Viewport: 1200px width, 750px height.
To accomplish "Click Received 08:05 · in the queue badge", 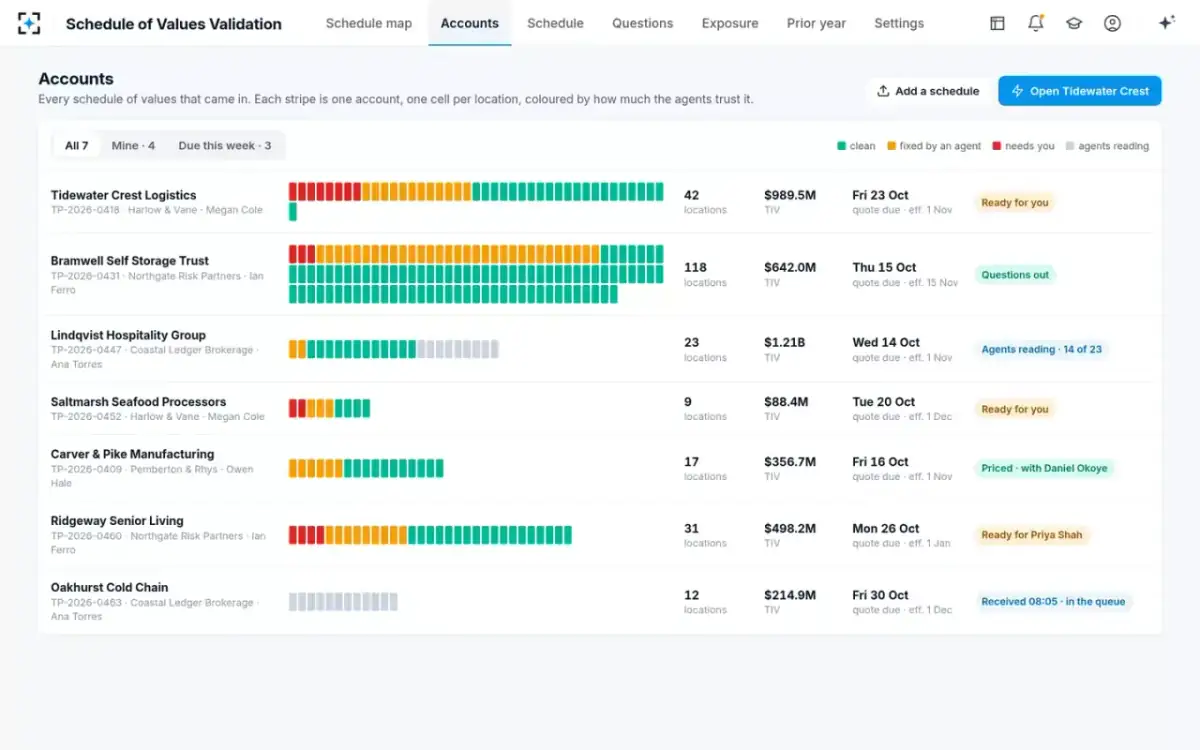I will (1053, 602).
